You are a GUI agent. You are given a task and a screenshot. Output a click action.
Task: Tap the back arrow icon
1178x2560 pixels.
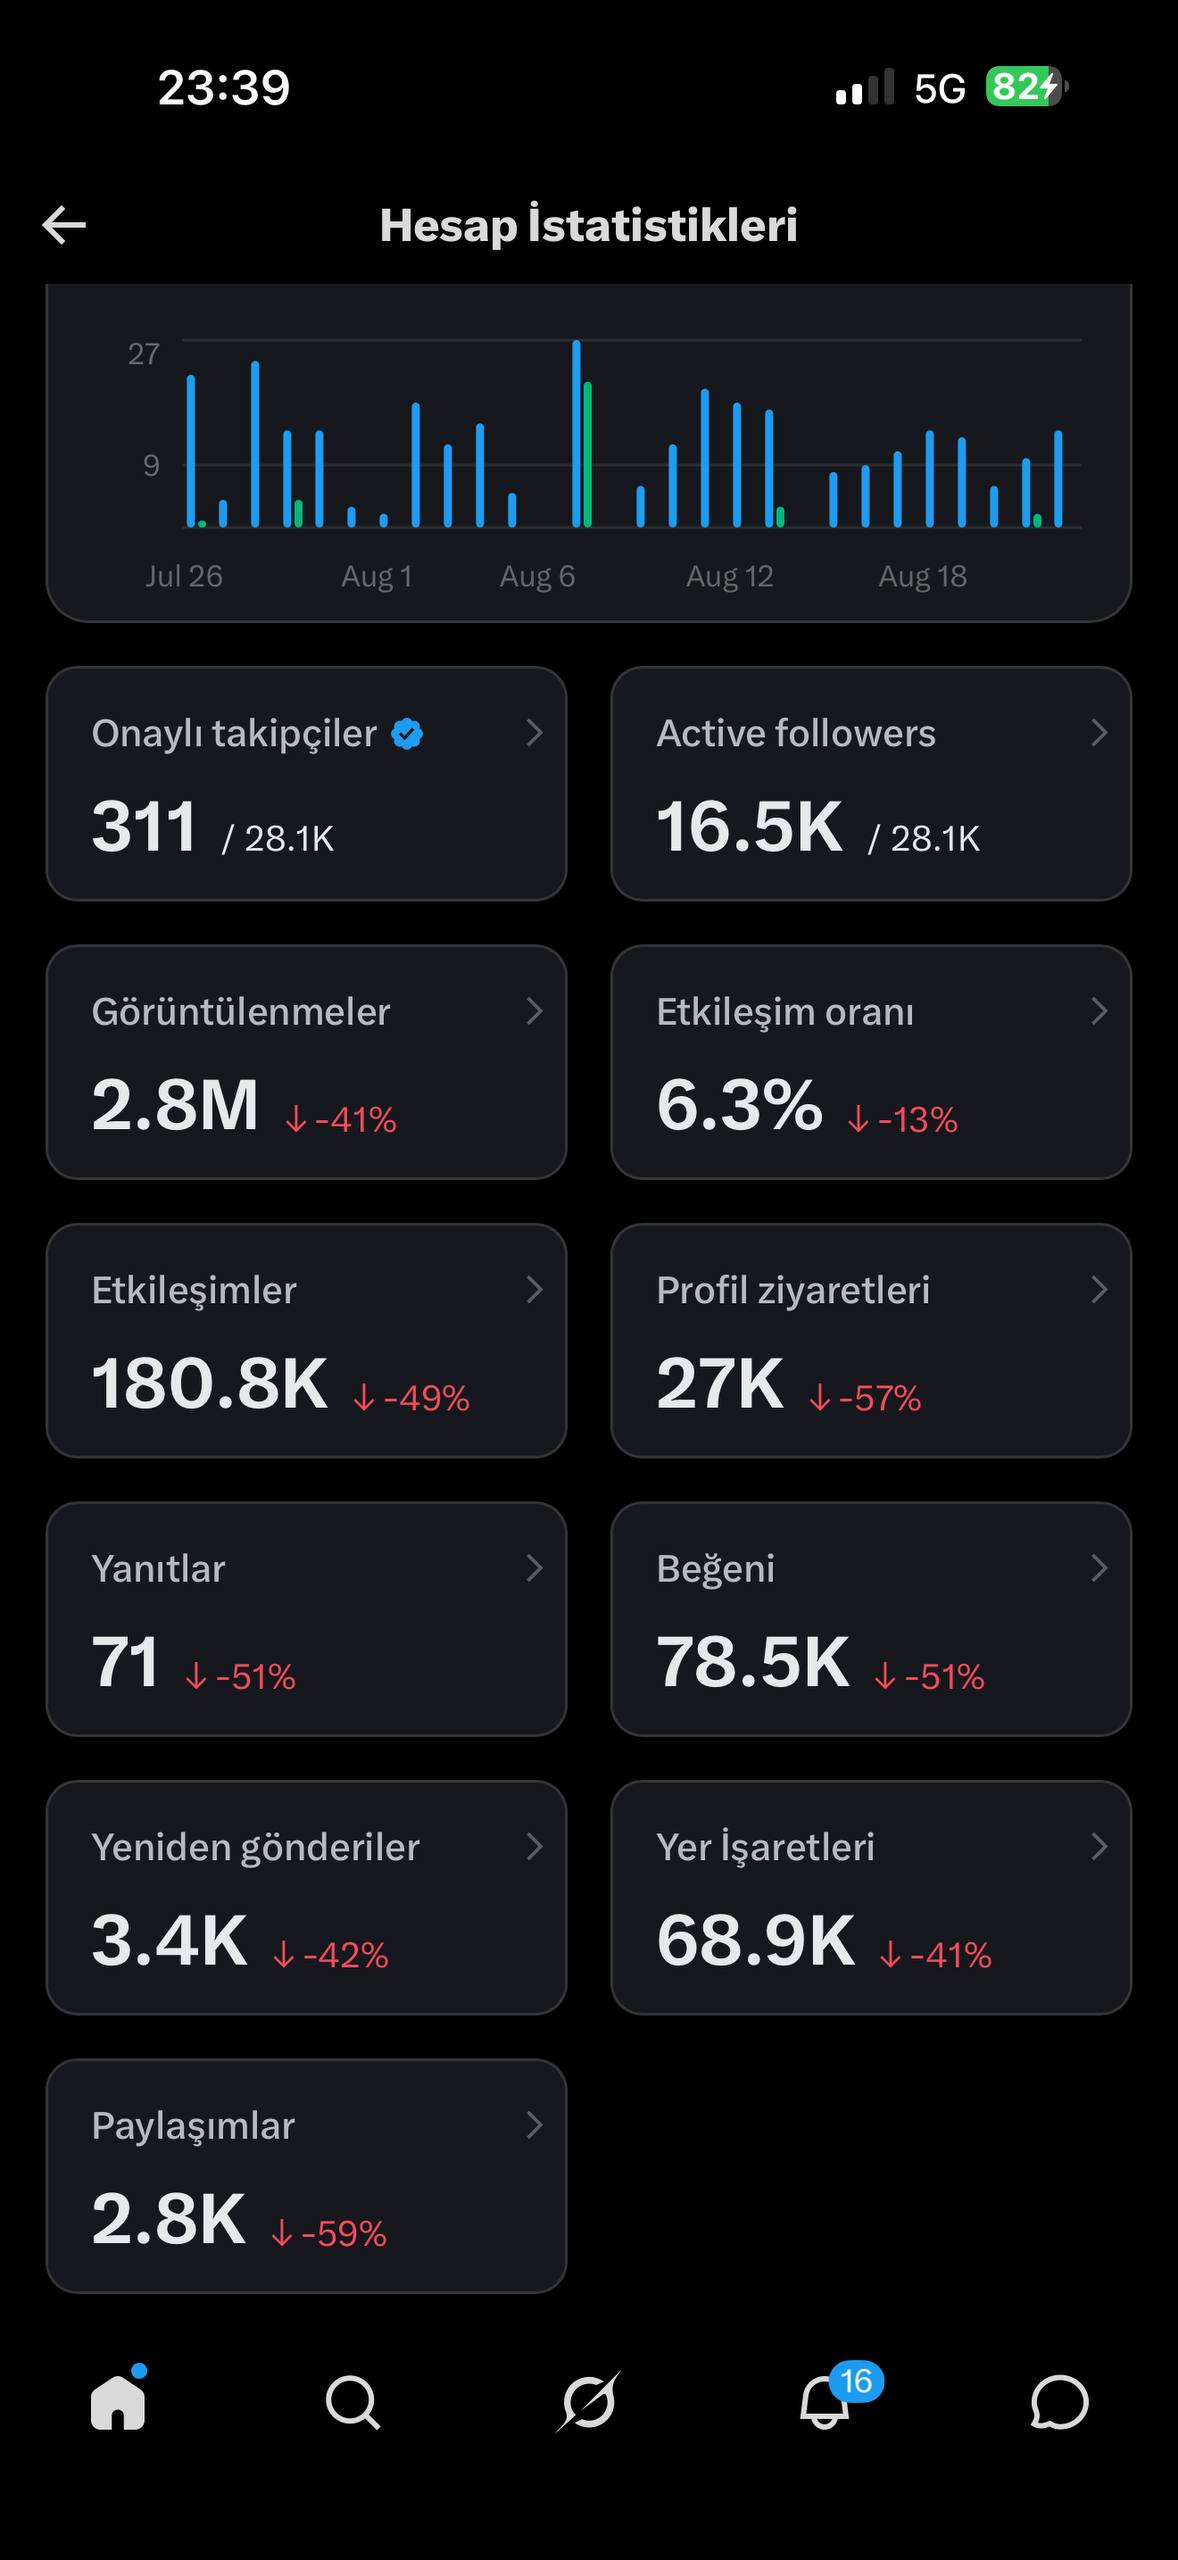[64, 225]
